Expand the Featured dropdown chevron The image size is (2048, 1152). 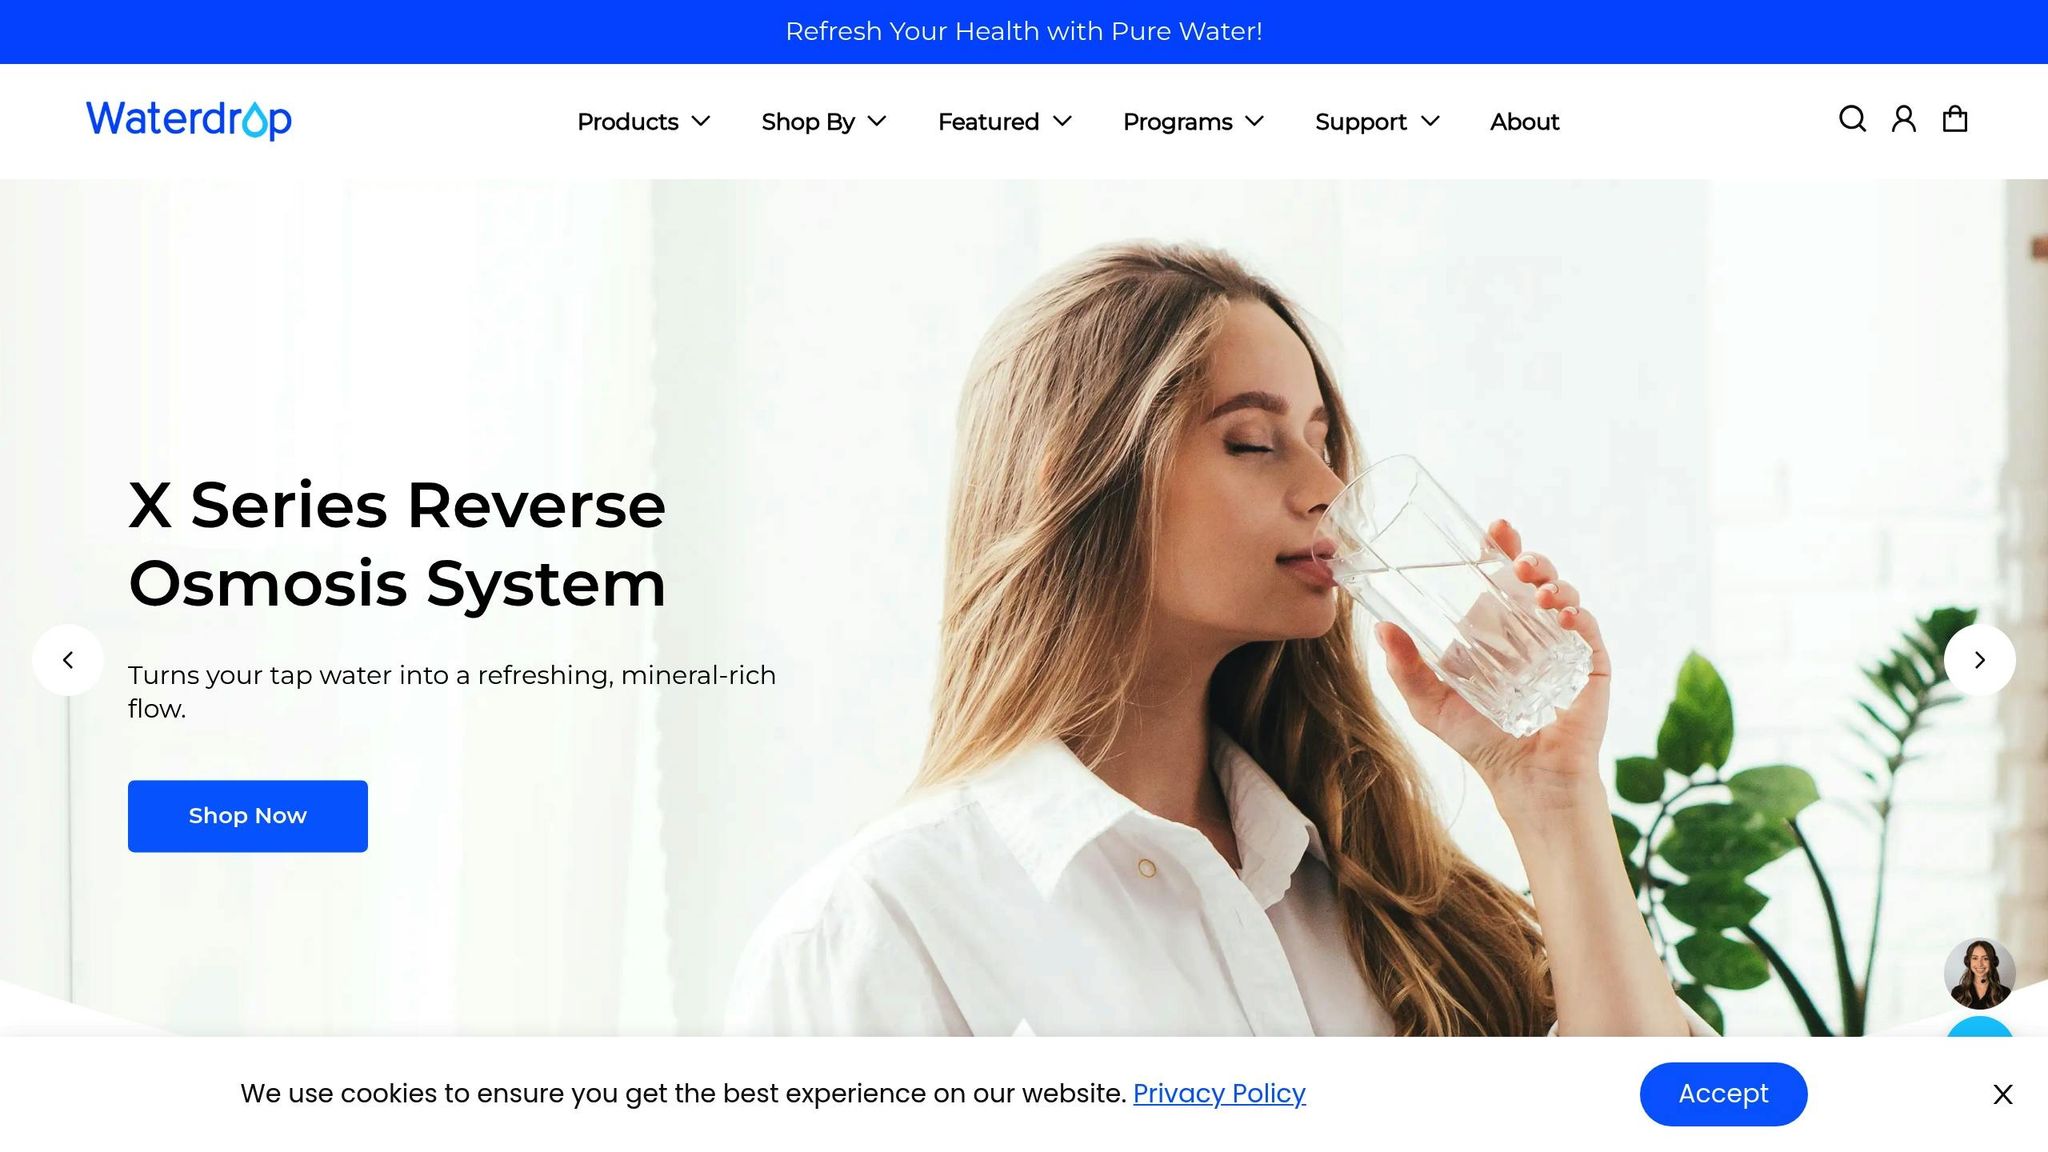click(x=1063, y=121)
